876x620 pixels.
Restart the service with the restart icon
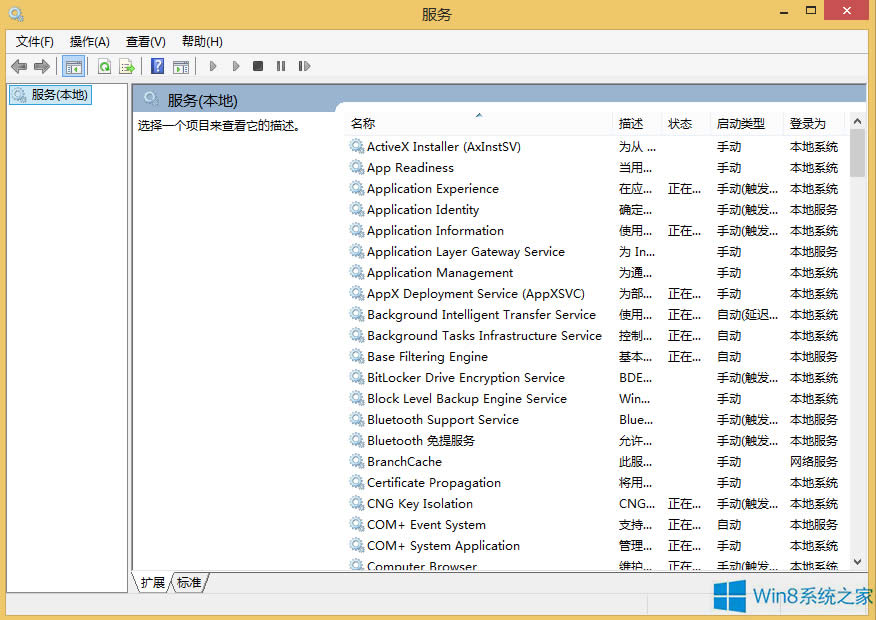(304, 66)
